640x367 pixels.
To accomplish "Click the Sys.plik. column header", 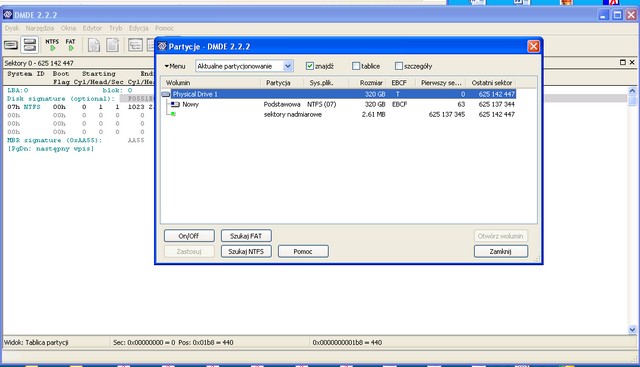I will [326, 83].
